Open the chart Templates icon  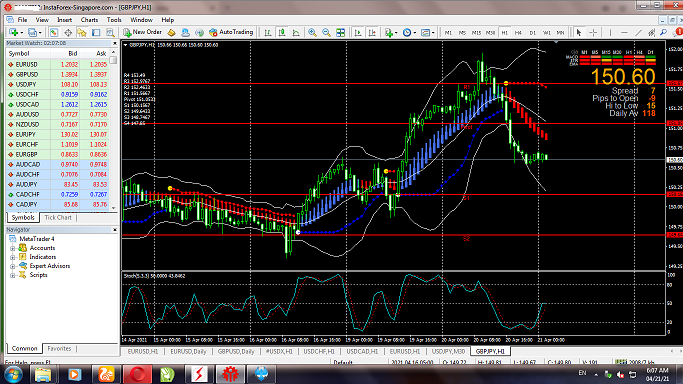click(x=425, y=33)
